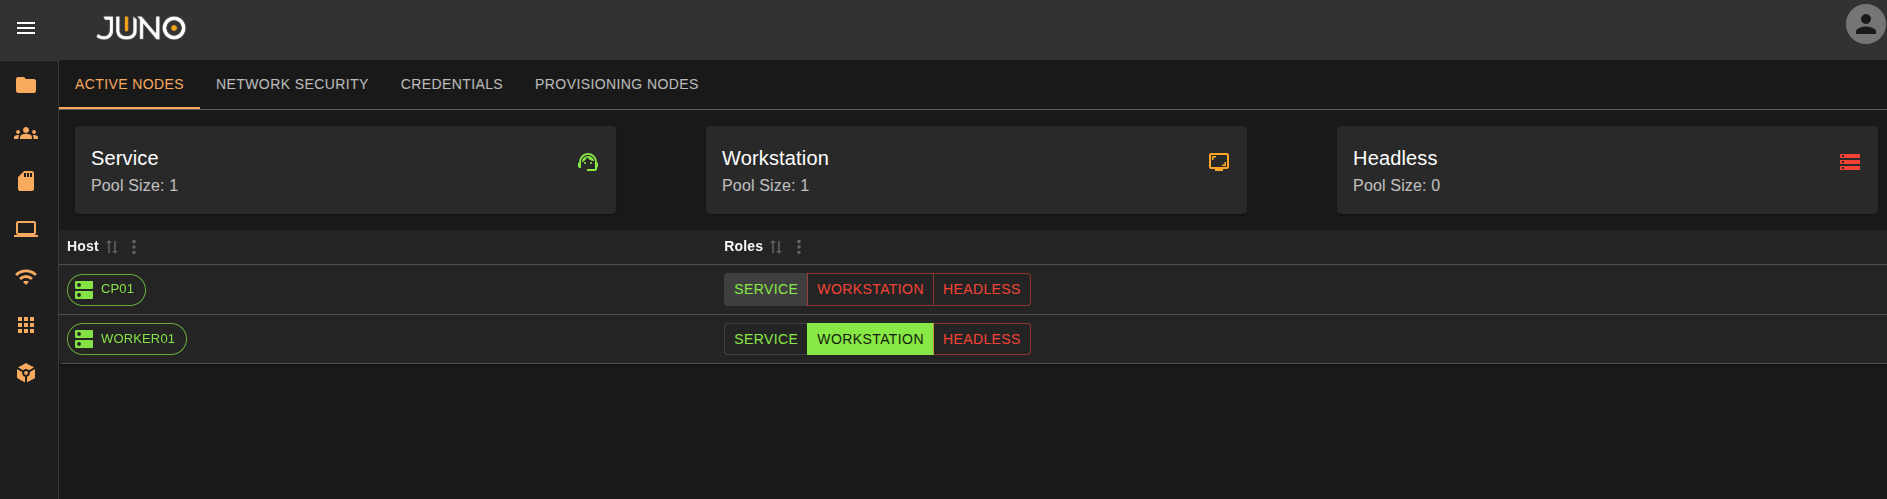Open the Provisioning Nodes tab
This screenshot has width=1887, height=499.
[x=616, y=84]
